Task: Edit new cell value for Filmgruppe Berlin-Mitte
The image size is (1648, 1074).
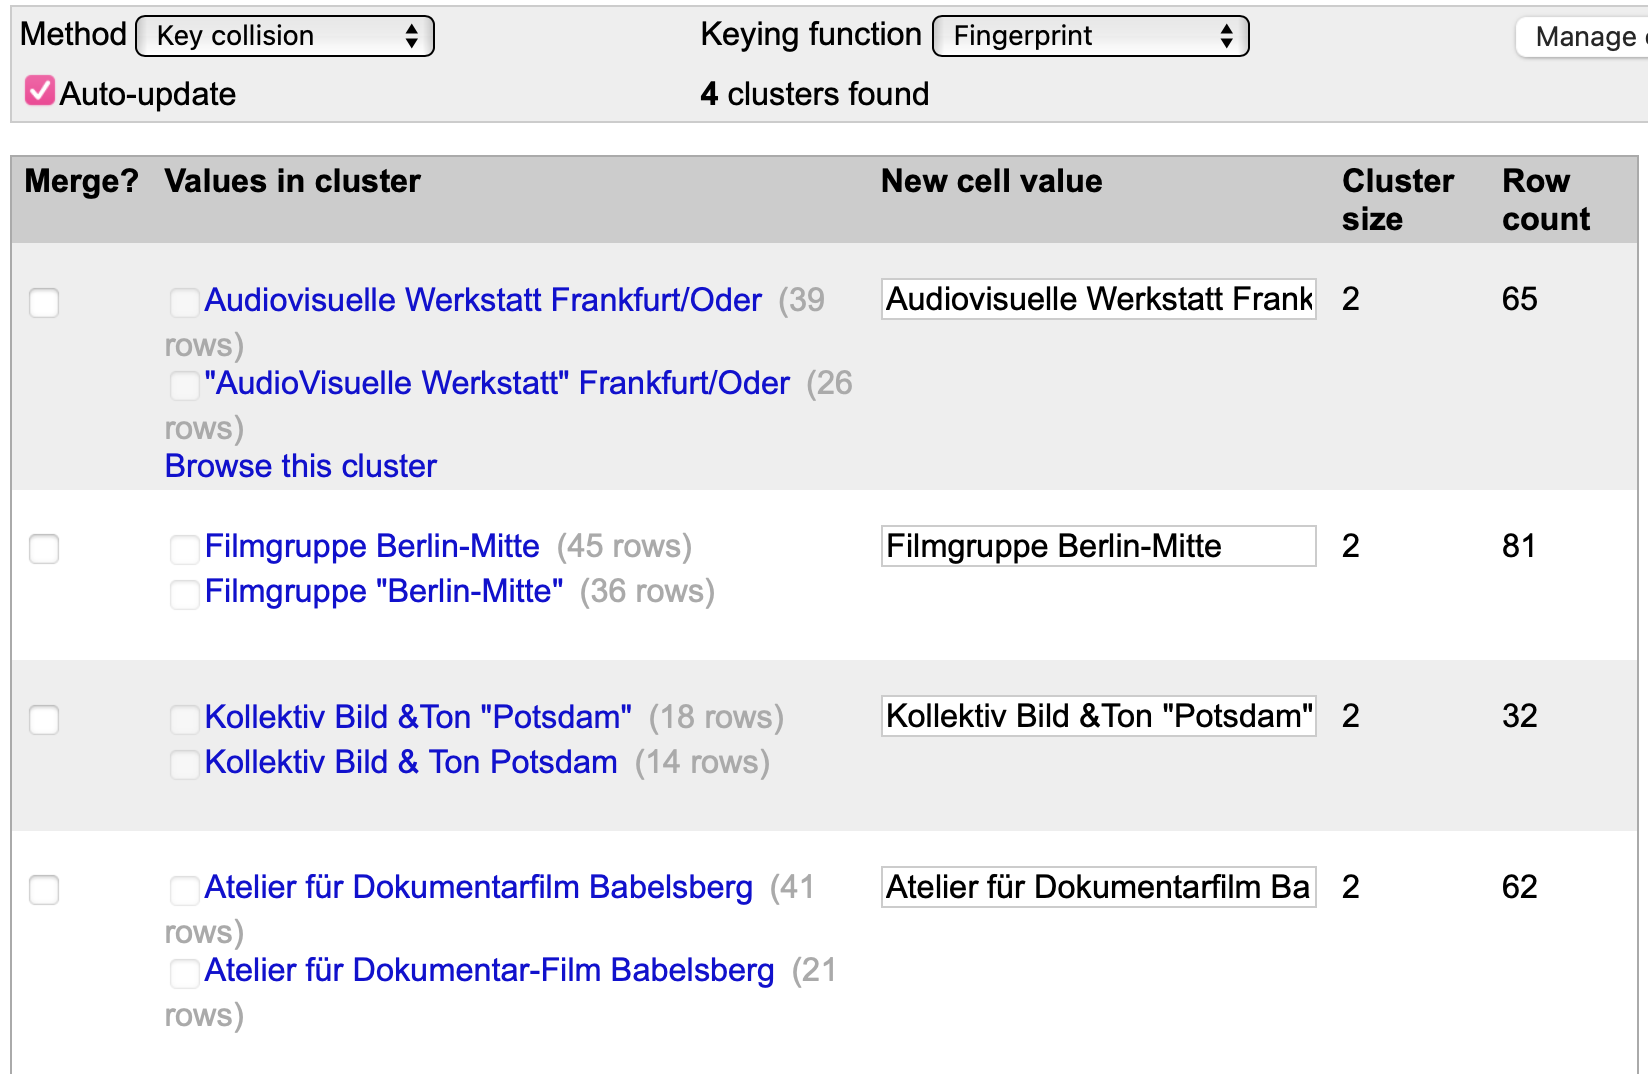Action: coord(1098,546)
